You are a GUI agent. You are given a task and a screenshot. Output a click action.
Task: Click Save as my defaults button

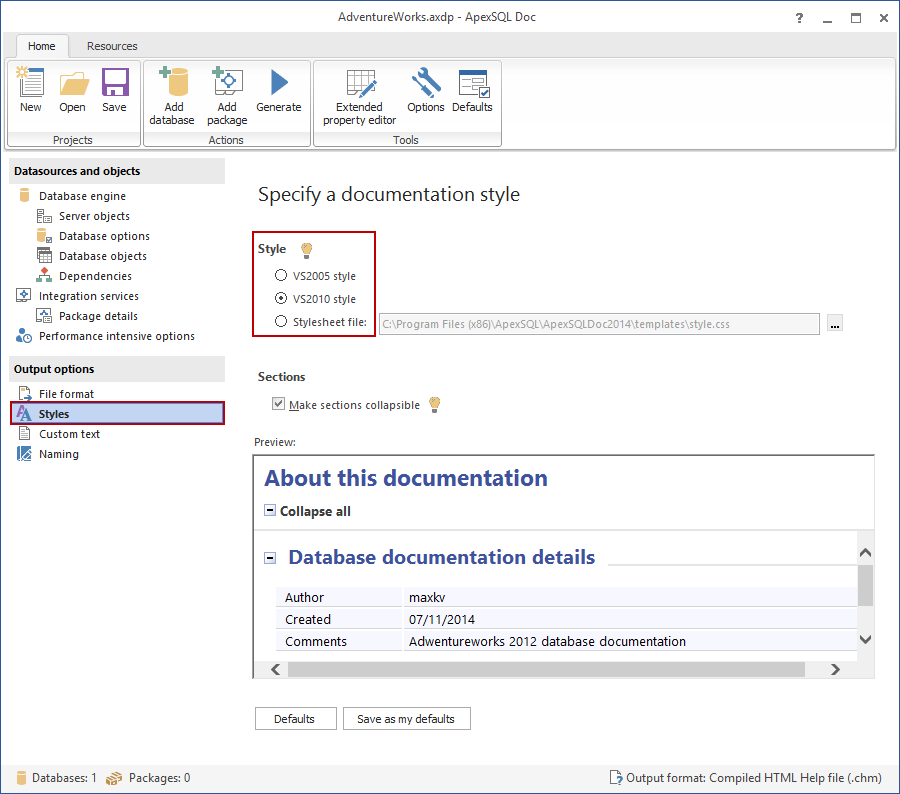[x=406, y=718]
